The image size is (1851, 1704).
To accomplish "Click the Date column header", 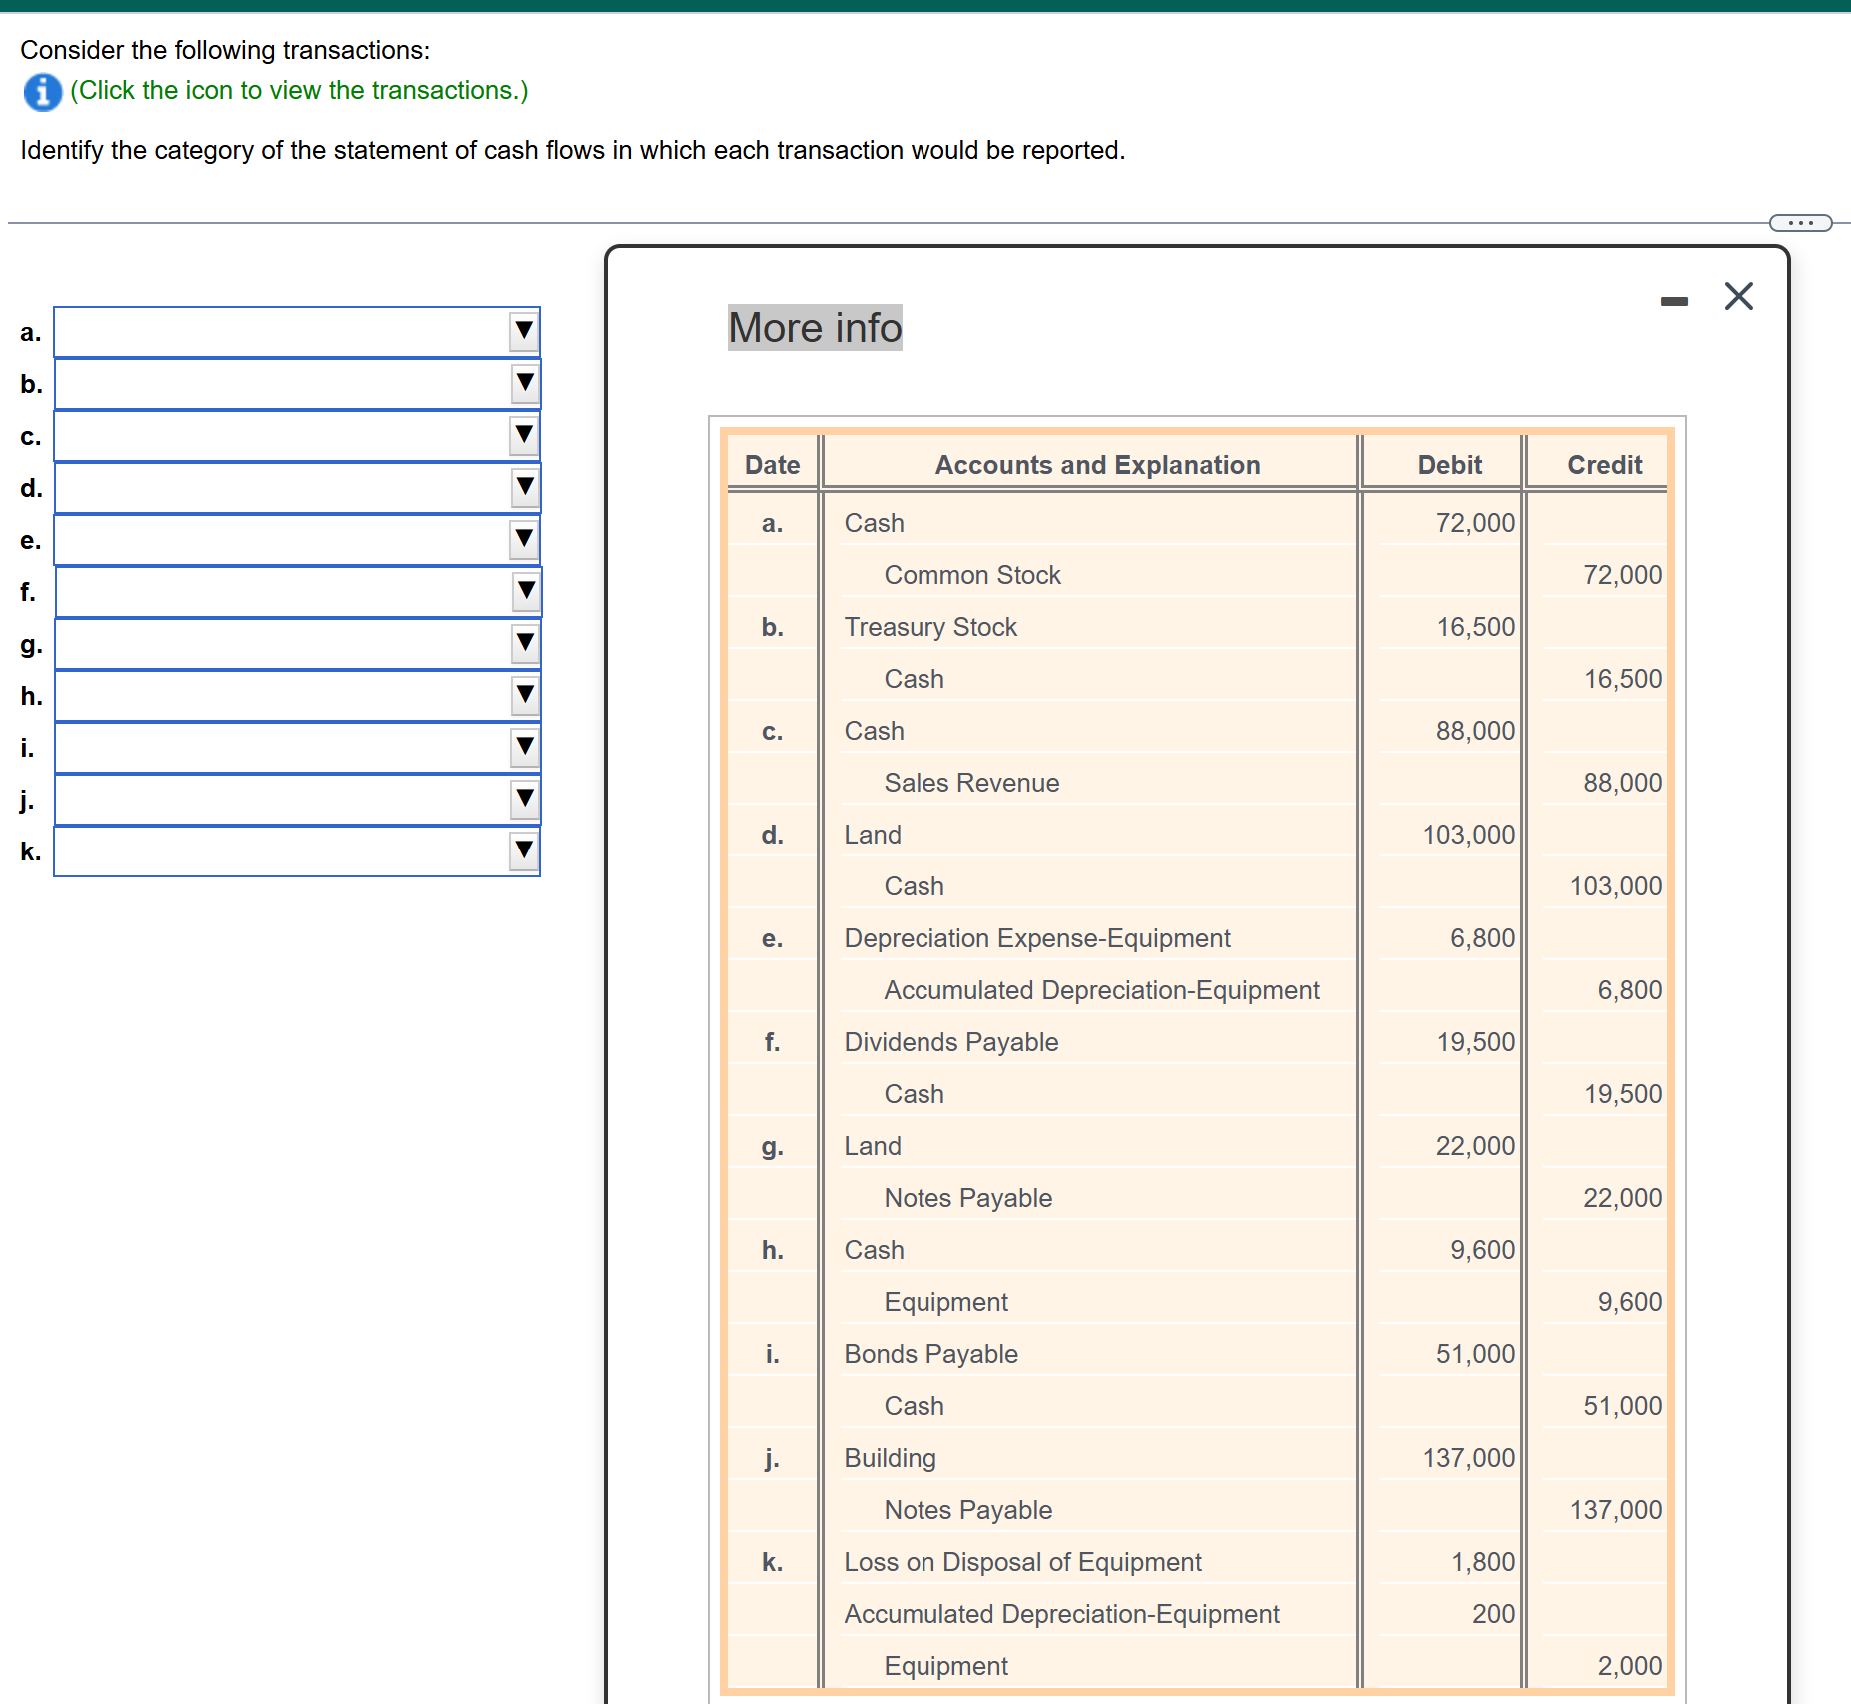I will pos(772,465).
